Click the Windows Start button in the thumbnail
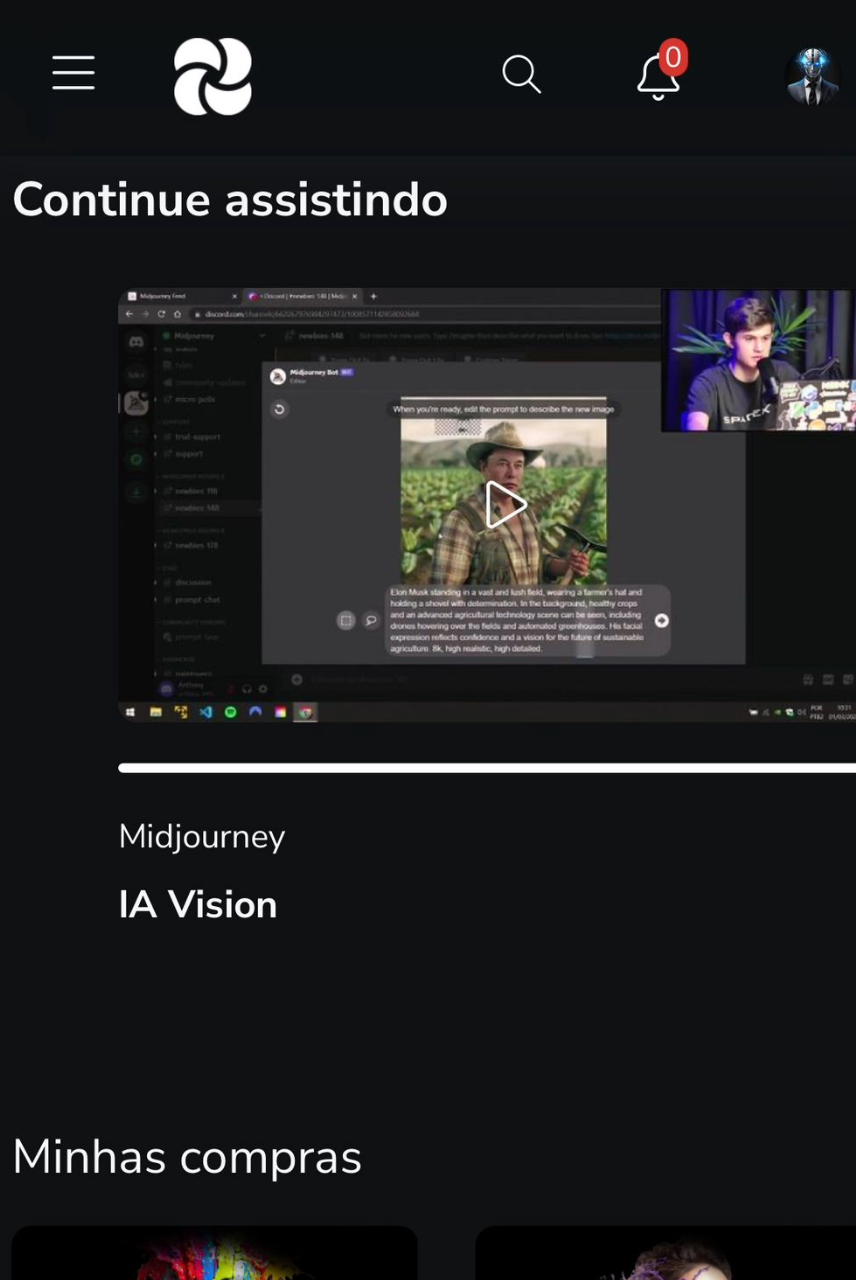The image size is (856, 1280). [x=130, y=712]
